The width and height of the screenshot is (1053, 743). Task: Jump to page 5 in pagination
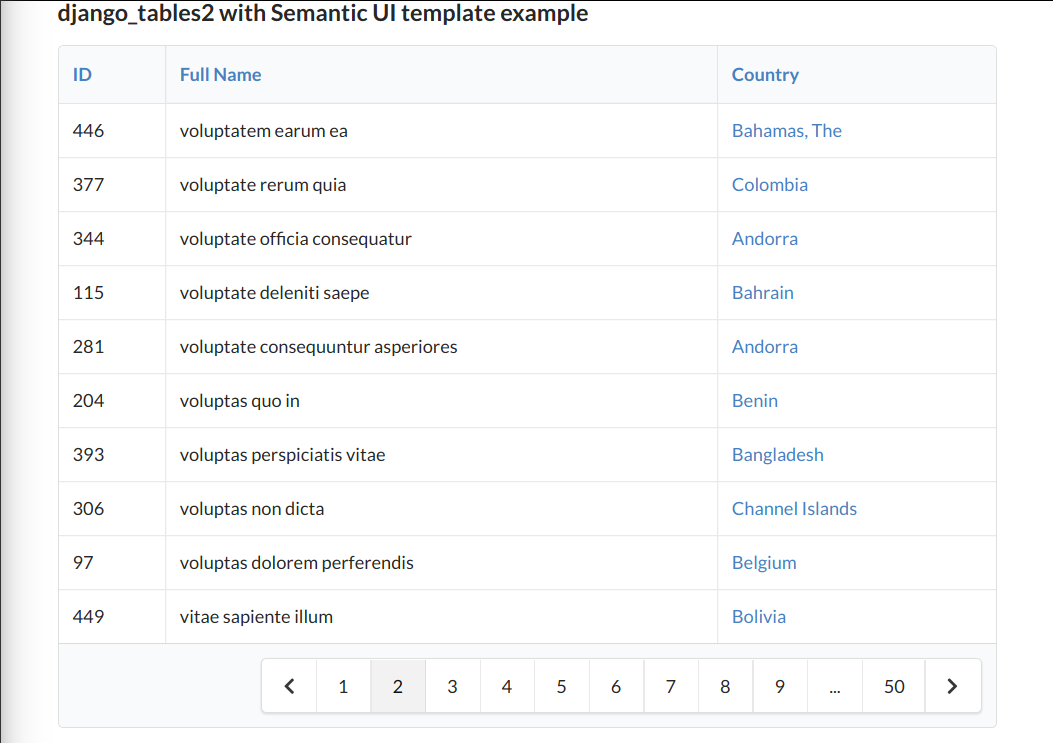coord(561,686)
